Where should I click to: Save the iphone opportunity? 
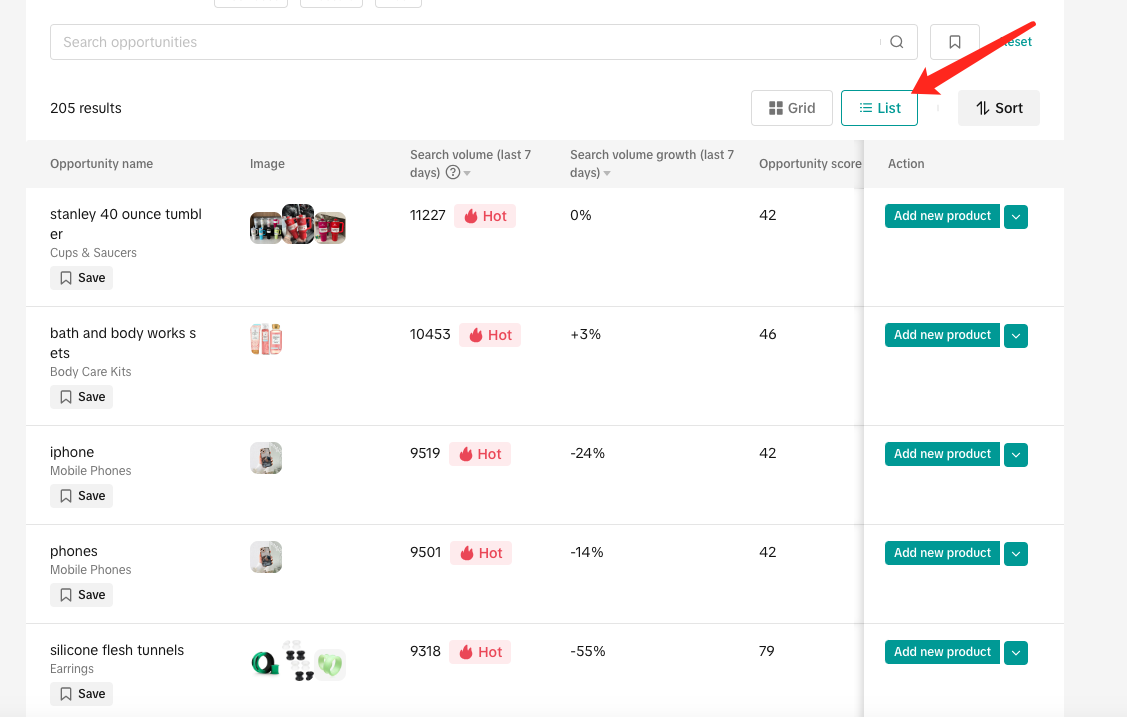tap(82, 496)
